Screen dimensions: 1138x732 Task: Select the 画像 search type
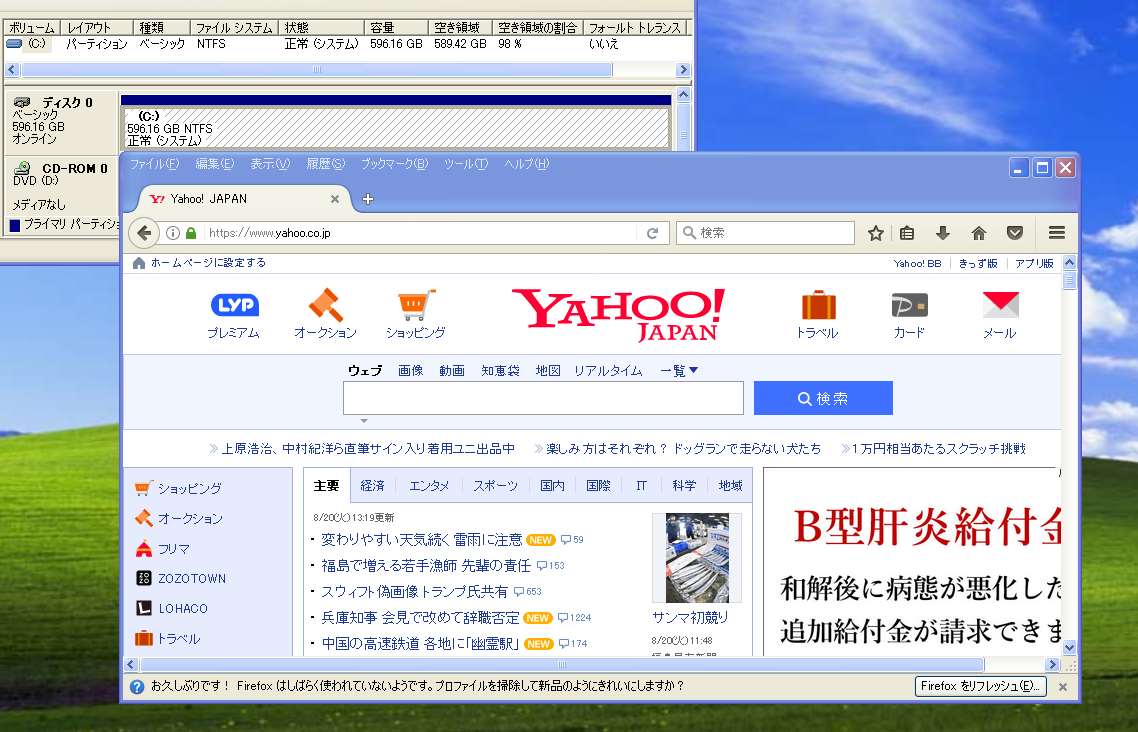click(411, 371)
